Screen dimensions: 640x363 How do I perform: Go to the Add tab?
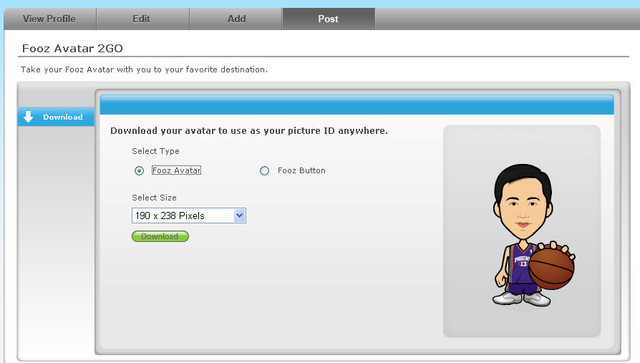click(236, 19)
